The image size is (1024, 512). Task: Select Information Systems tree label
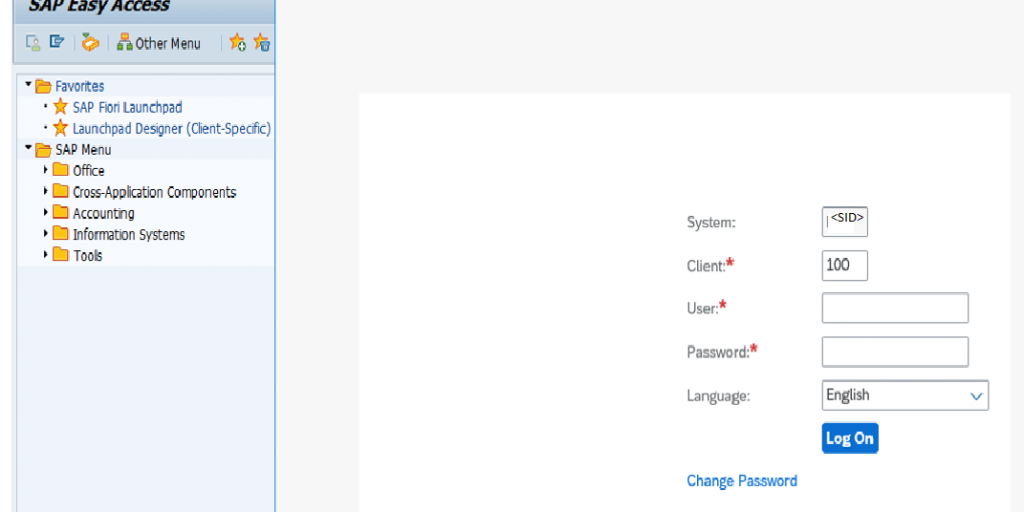coord(129,234)
